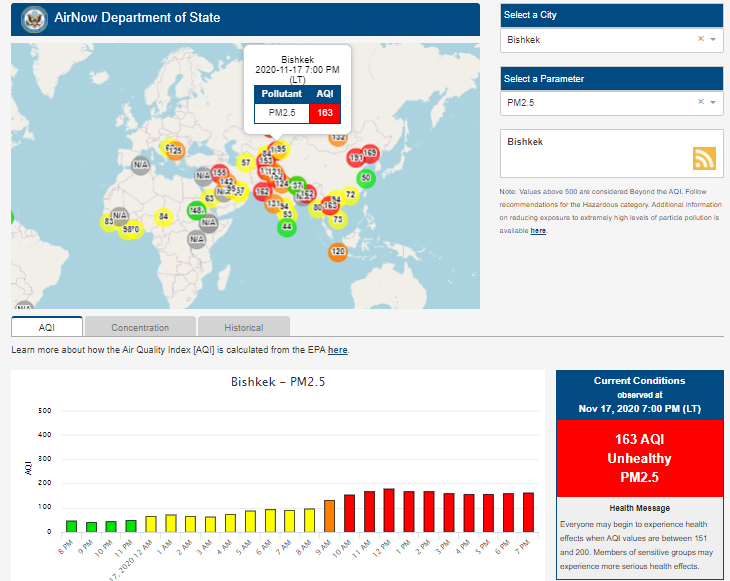Click the red 163 AQI cell in popup
This screenshot has height=581, width=730.
pos(324,113)
